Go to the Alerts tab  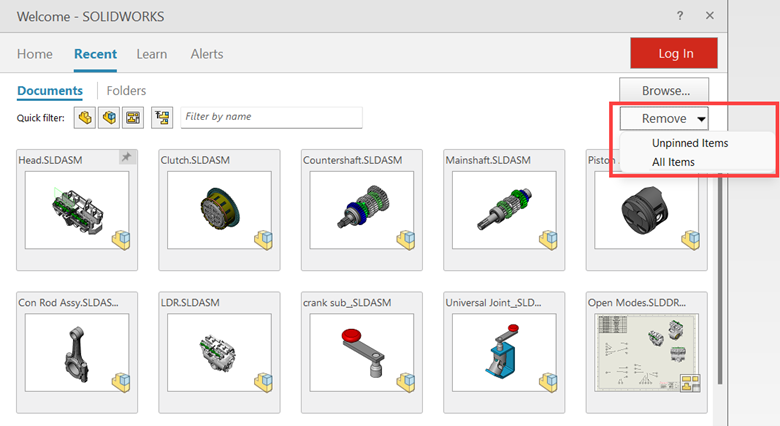[206, 54]
